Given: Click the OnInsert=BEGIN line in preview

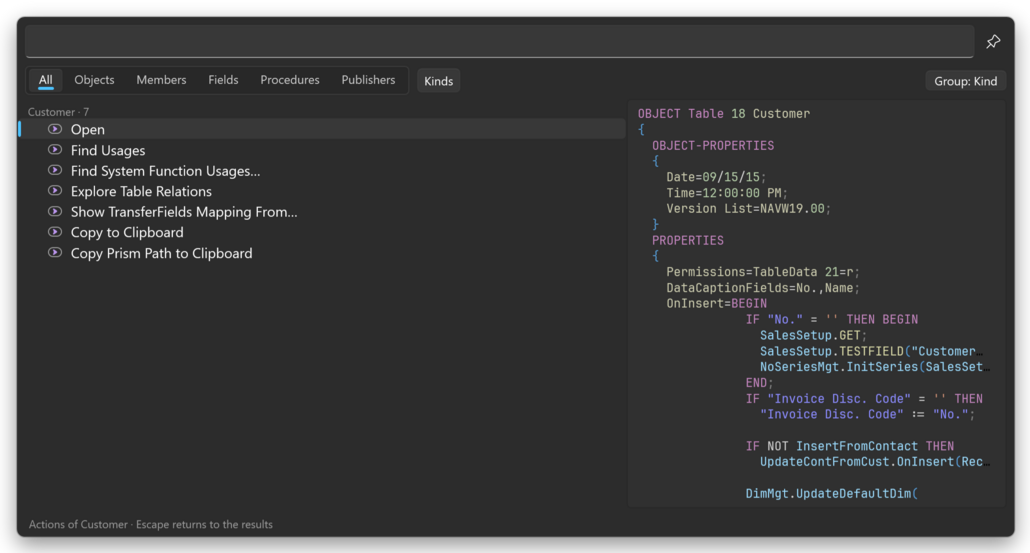Looking at the screenshot, I should tap(716, 303).
